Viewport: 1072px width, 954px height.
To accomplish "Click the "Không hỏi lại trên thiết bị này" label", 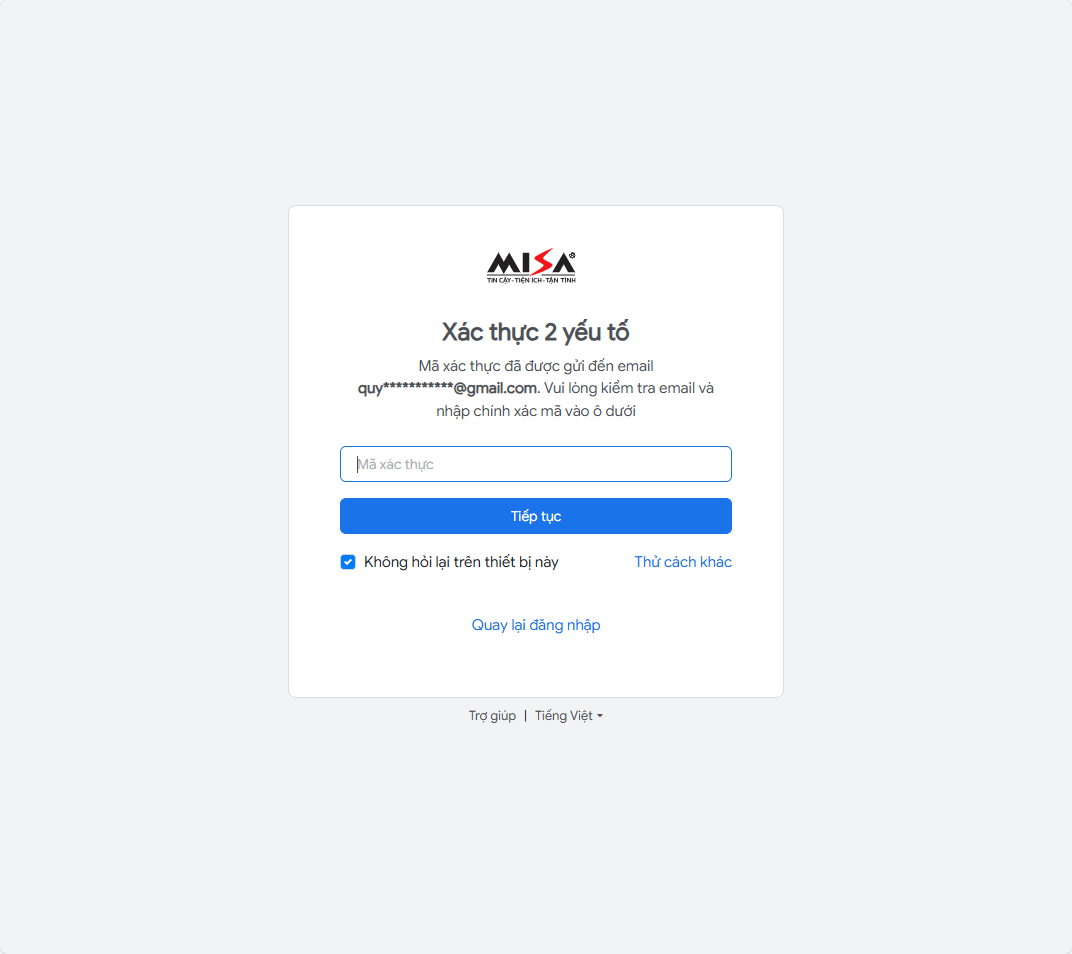I will point(461,562).
